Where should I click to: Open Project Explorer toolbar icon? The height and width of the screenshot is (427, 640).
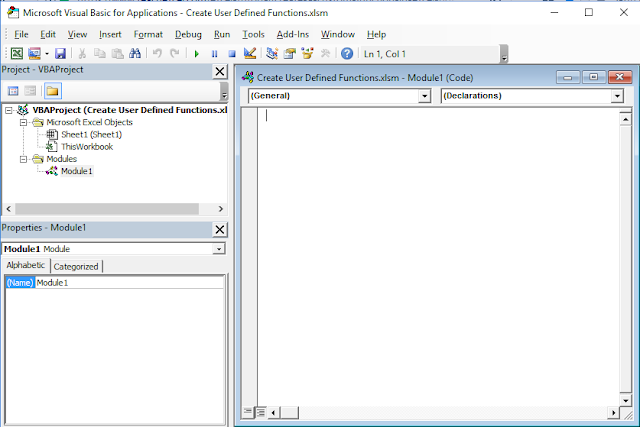272,53
